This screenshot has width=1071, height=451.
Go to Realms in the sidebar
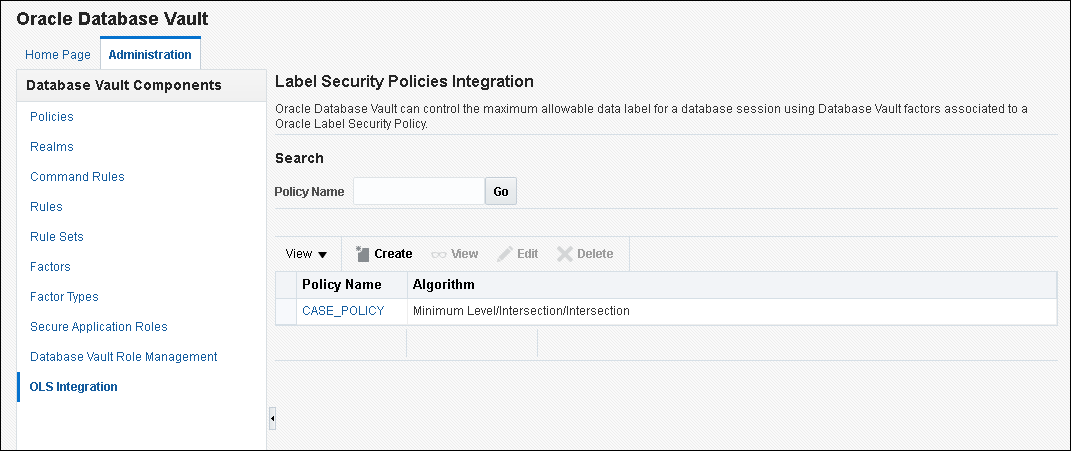tap(52, 147)
